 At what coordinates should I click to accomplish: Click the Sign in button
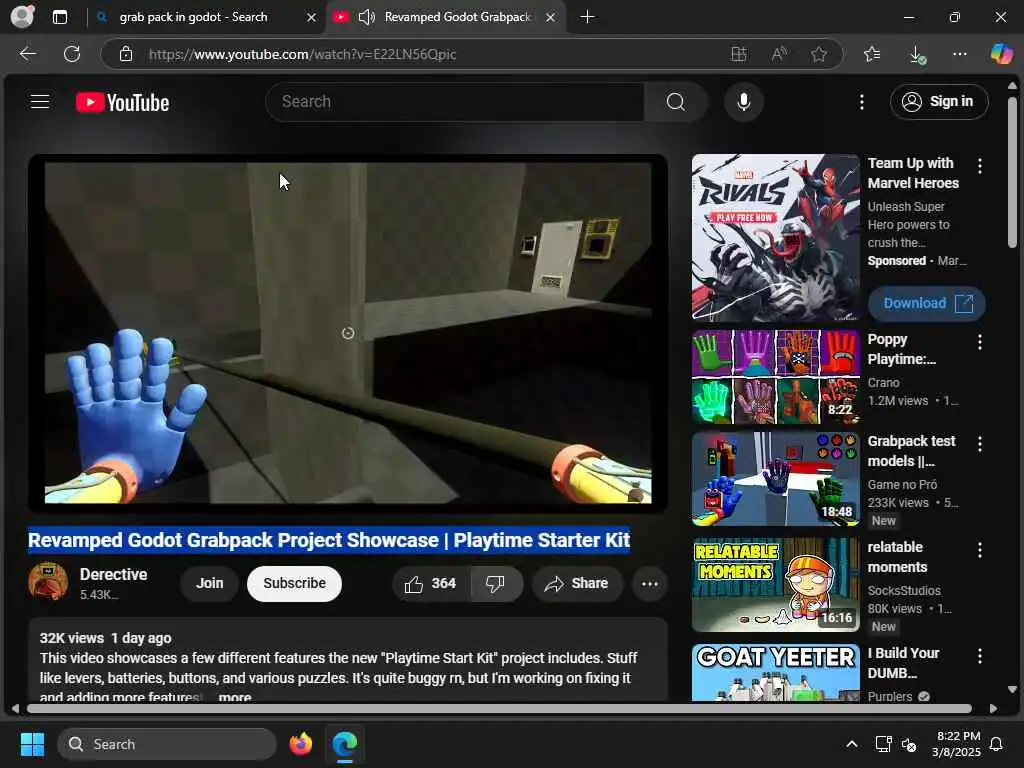(x=939, y=102)
